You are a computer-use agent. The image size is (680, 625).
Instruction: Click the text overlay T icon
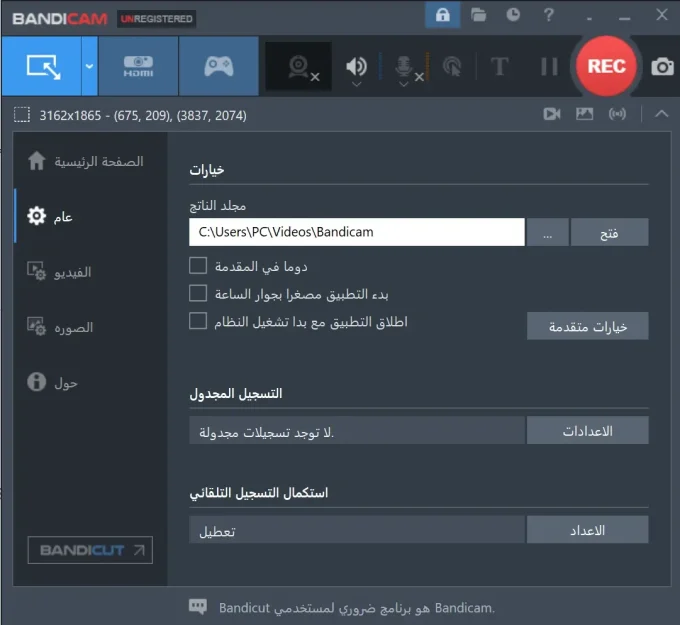[x=499, y=67]
